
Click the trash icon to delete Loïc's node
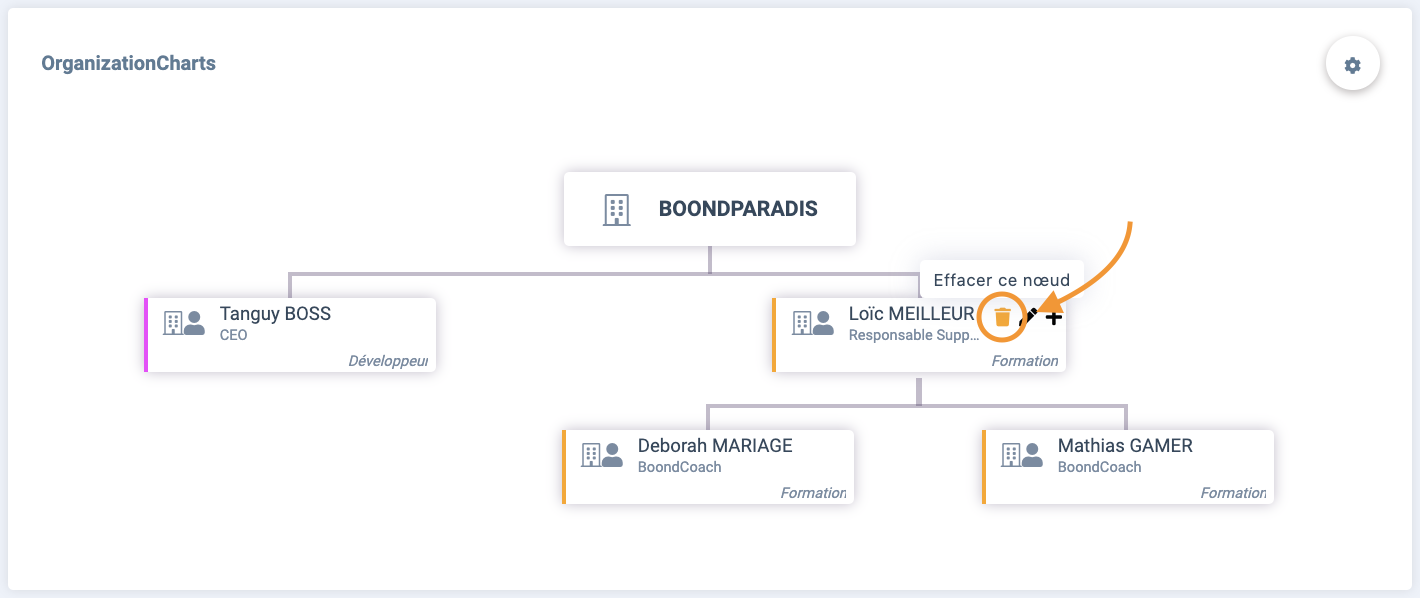[x=1002, y=317]
